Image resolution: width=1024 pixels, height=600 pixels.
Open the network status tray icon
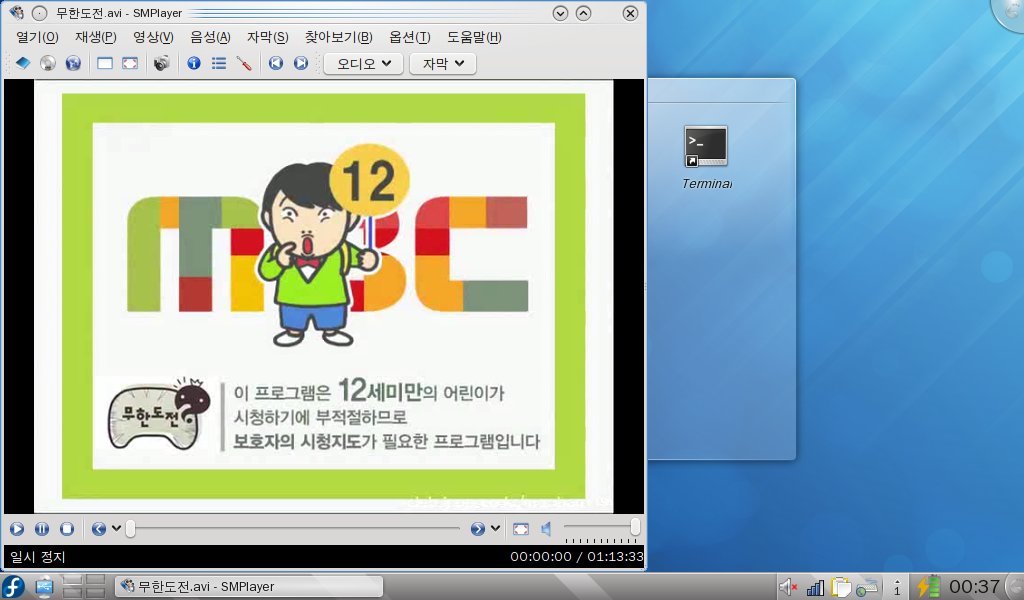tap(815, 587)
